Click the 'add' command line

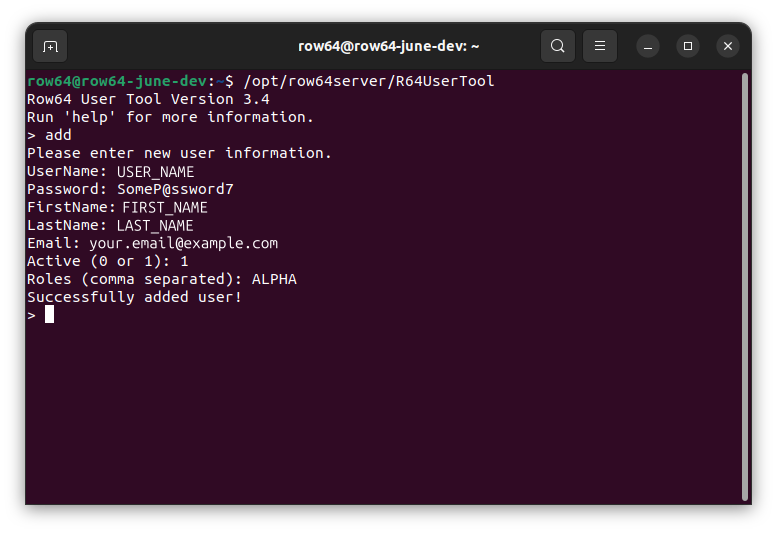point(58,135)
